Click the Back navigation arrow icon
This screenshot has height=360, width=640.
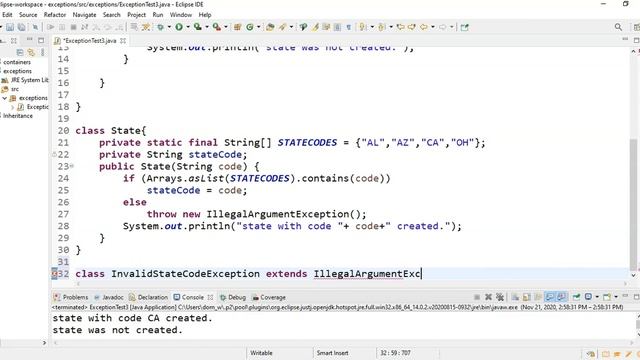point(424,27)
